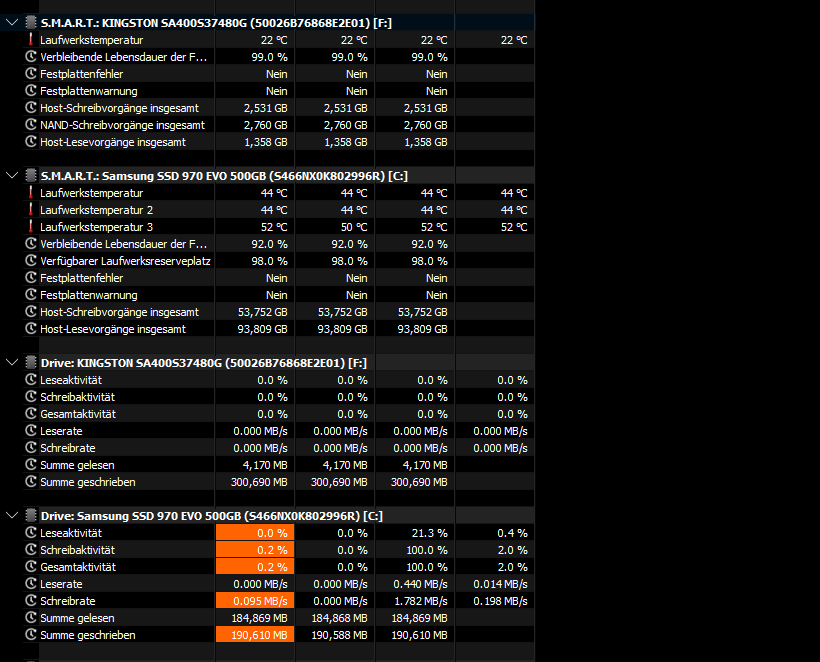820x662 pixels.
Task: Click the 0.440 MB/s maximum Leserate value
Action: point(420,584)
